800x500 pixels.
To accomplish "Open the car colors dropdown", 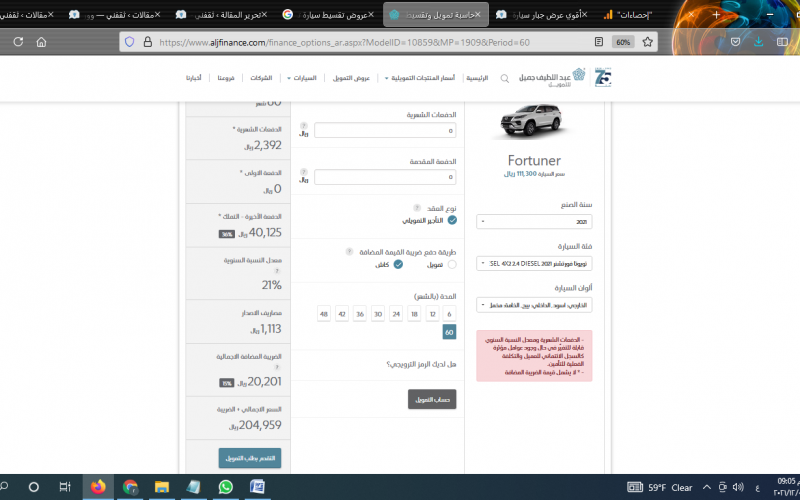I will [534, 305].
